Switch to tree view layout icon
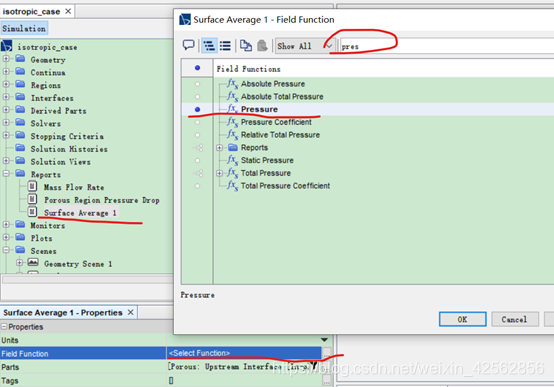 209,46
